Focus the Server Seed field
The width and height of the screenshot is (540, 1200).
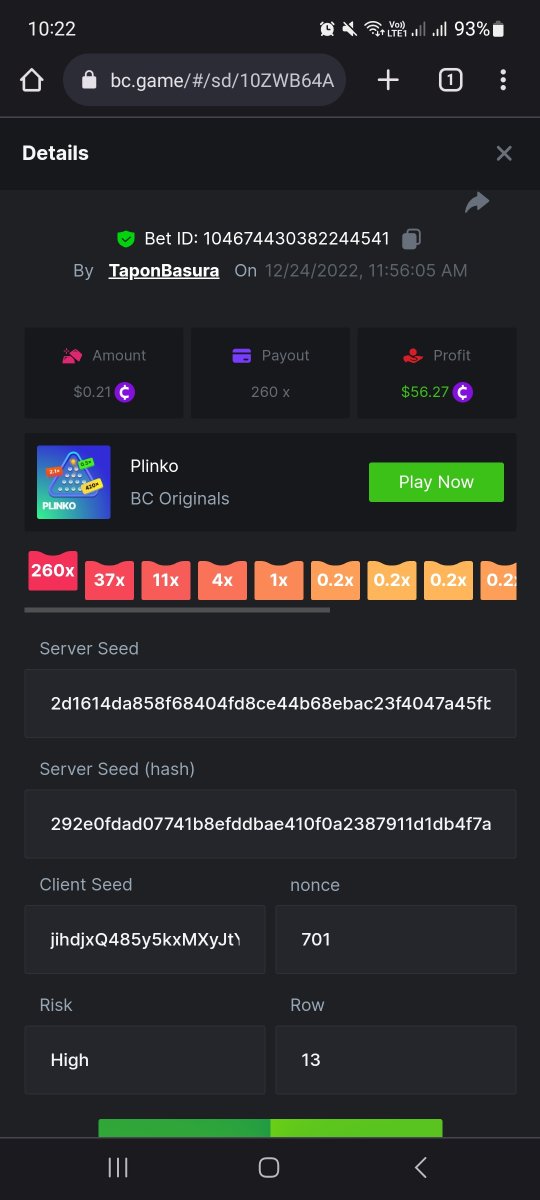270,703
